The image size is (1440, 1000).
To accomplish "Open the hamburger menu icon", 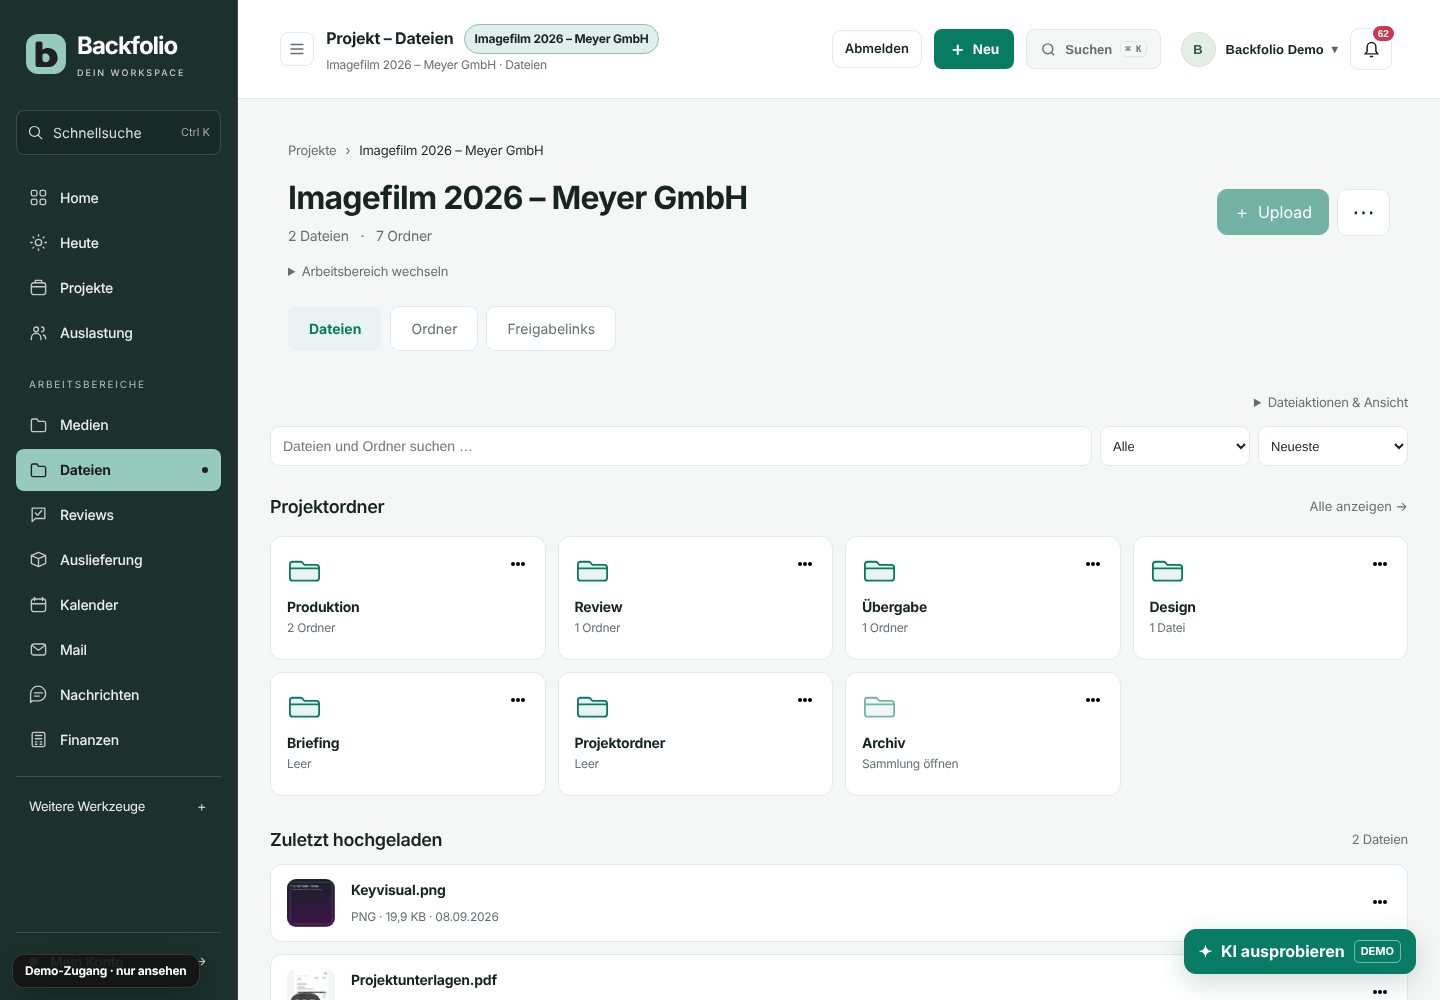I will pyautogui.click(x=297, y=49).
